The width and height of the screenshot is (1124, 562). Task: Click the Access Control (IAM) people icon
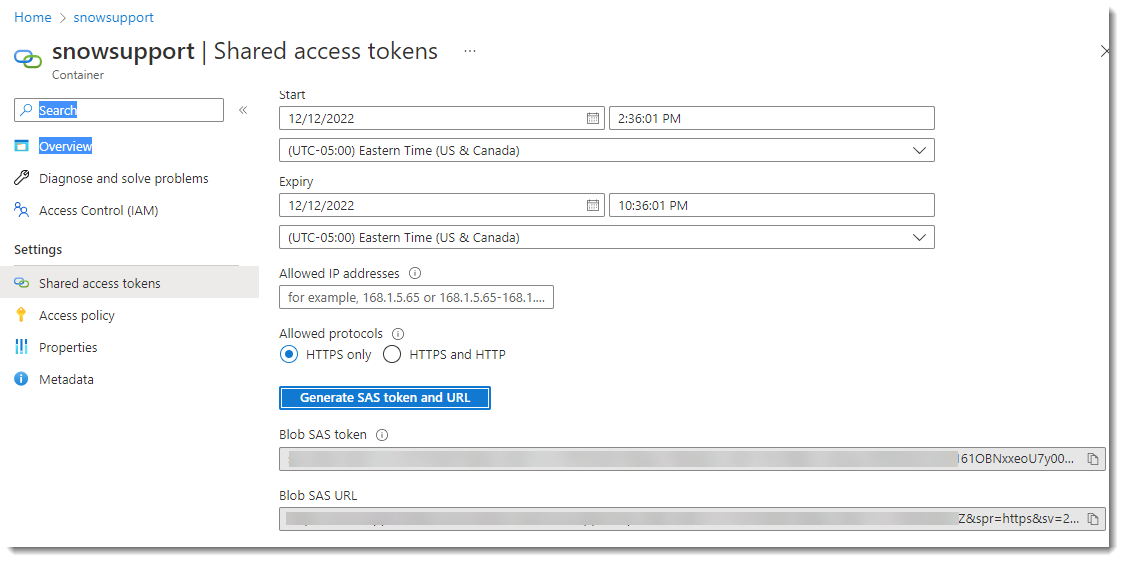22,210
